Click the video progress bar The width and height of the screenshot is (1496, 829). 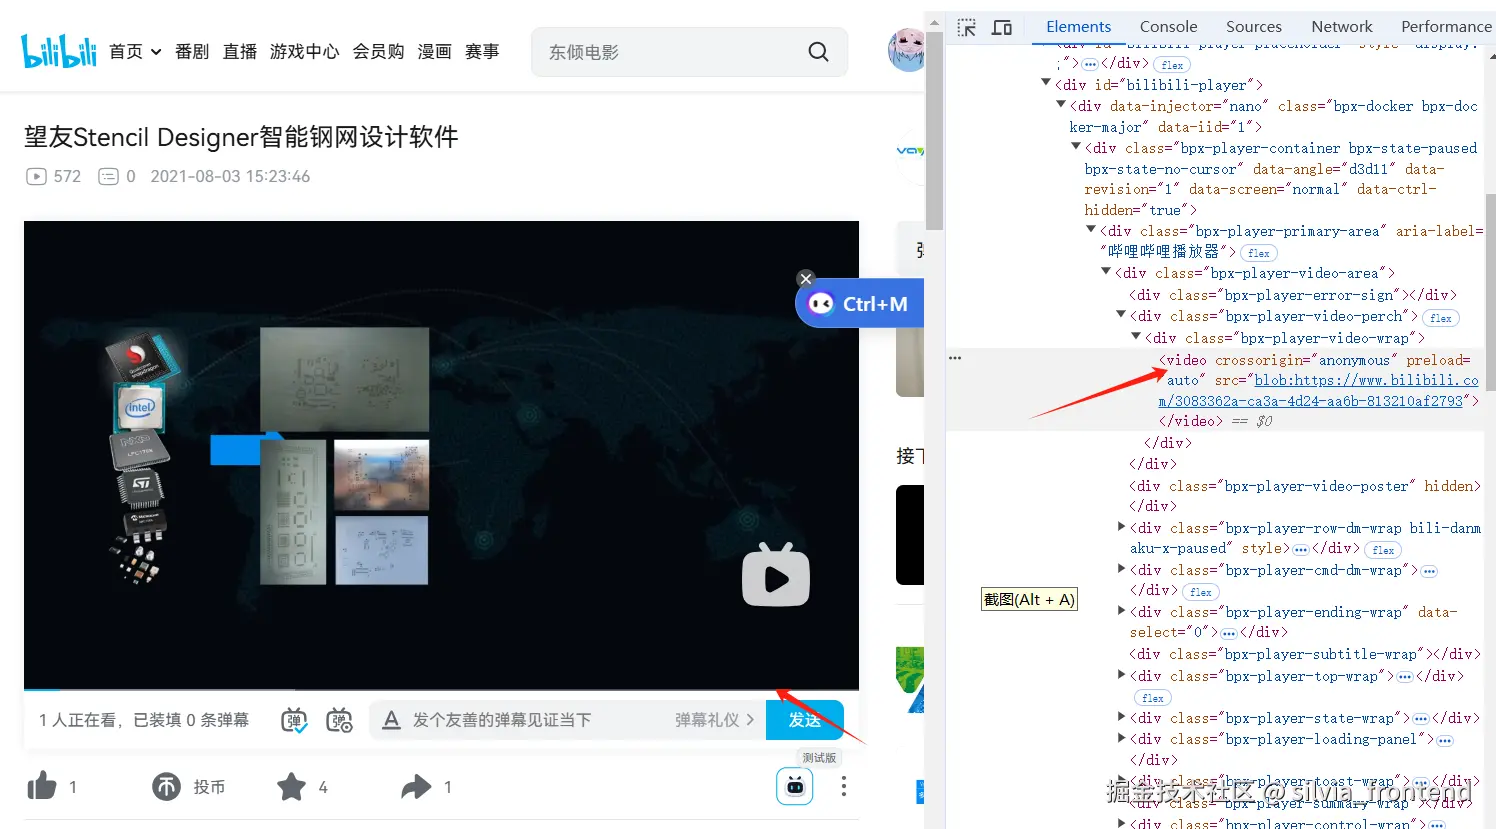(441, 690)
